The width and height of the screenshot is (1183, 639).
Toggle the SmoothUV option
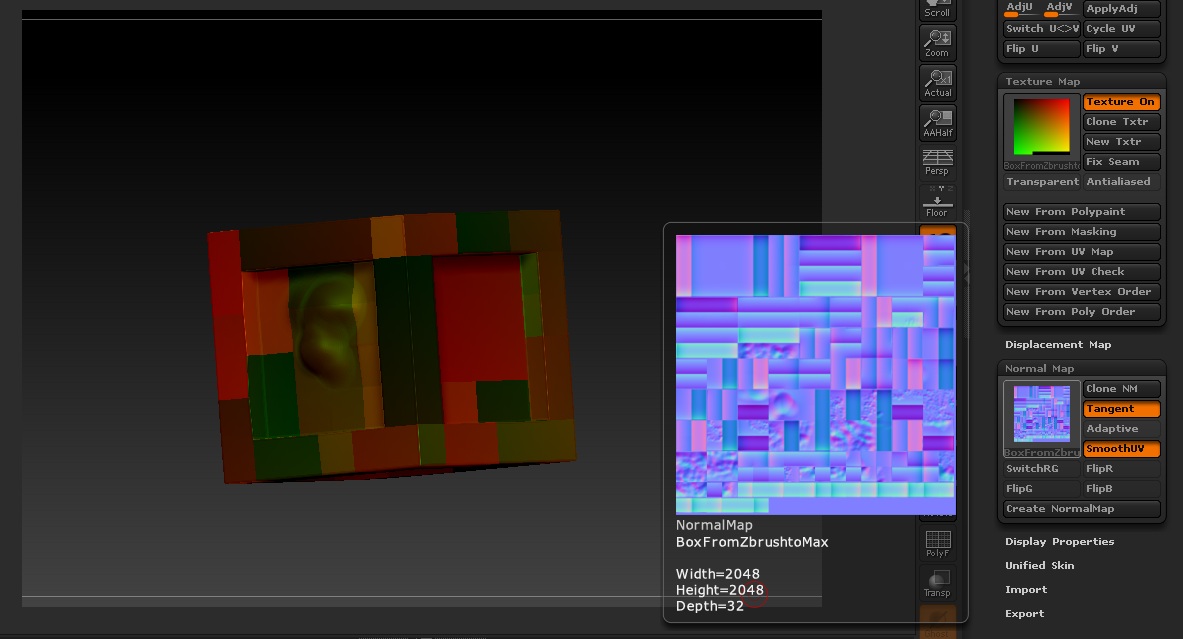pyautogui.click(x=1121, y=449)
